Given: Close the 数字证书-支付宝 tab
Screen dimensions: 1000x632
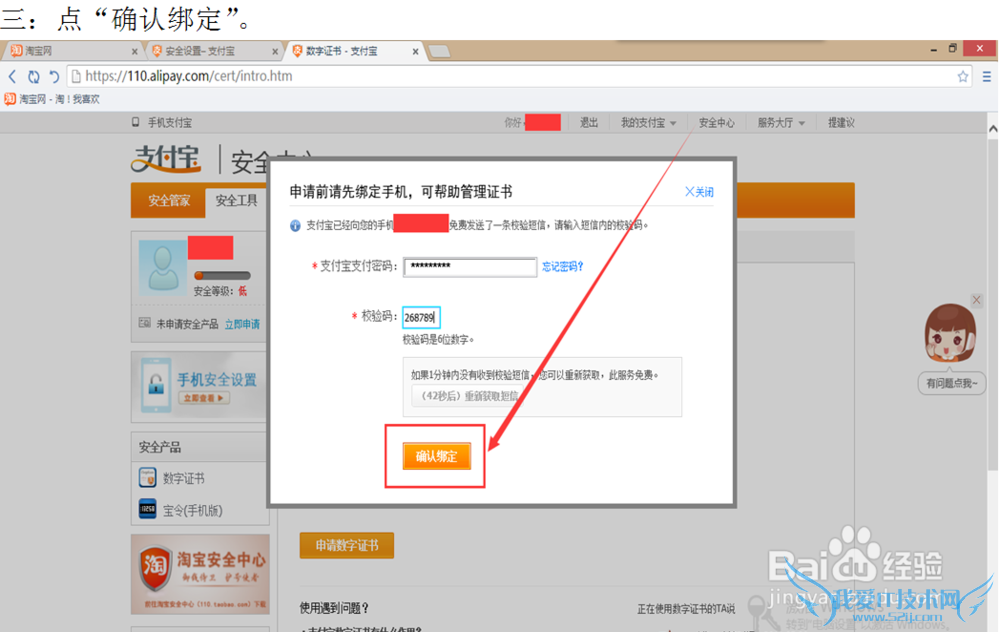Looking at the screenshot, I should [x=415, y=52].
